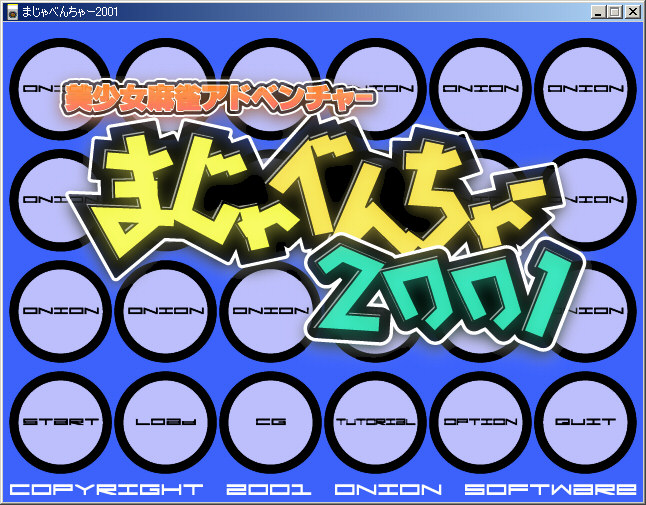Click the window title bar app icon

13,12
